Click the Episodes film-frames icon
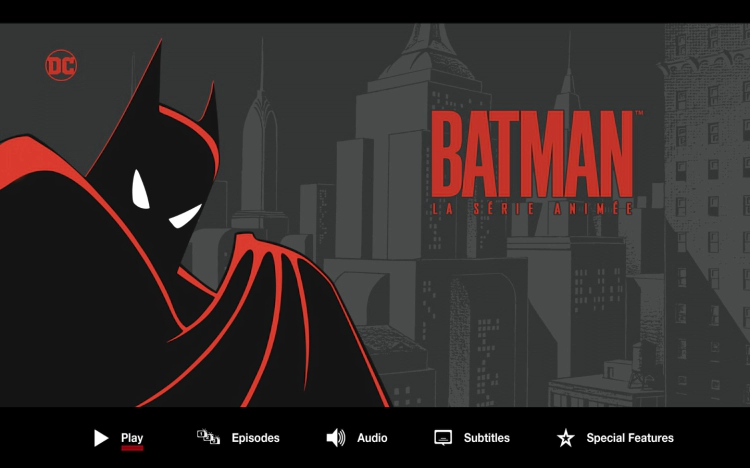 (x=209, y=437)
